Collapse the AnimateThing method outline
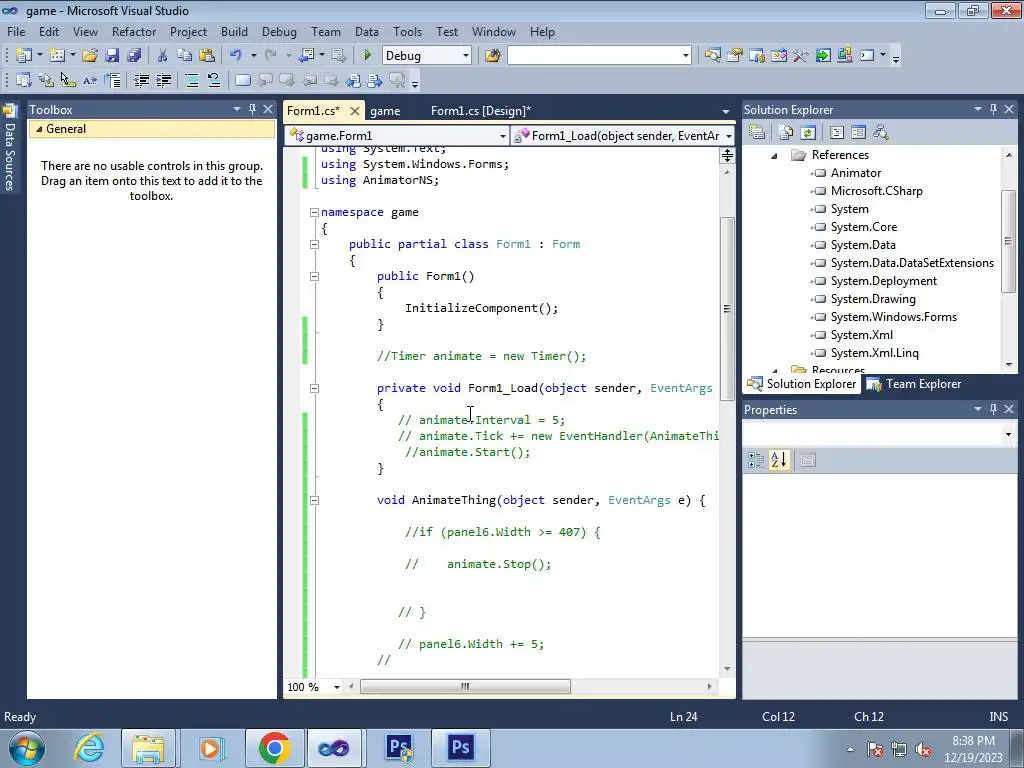 pyautogui.click(x=314, y=500)
